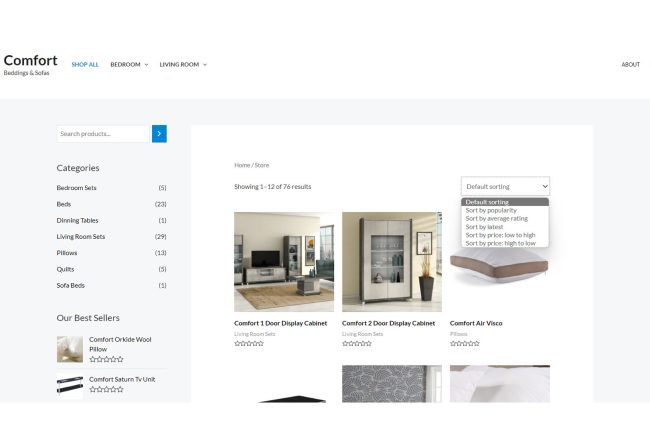The image size is (650, 433).
Task: Expand the Living Room menu dropdown
Action: [183, 65]
